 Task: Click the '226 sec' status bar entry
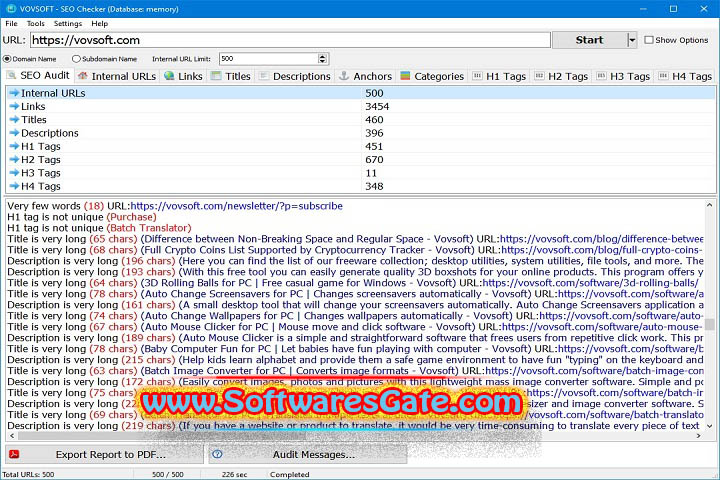234,474
